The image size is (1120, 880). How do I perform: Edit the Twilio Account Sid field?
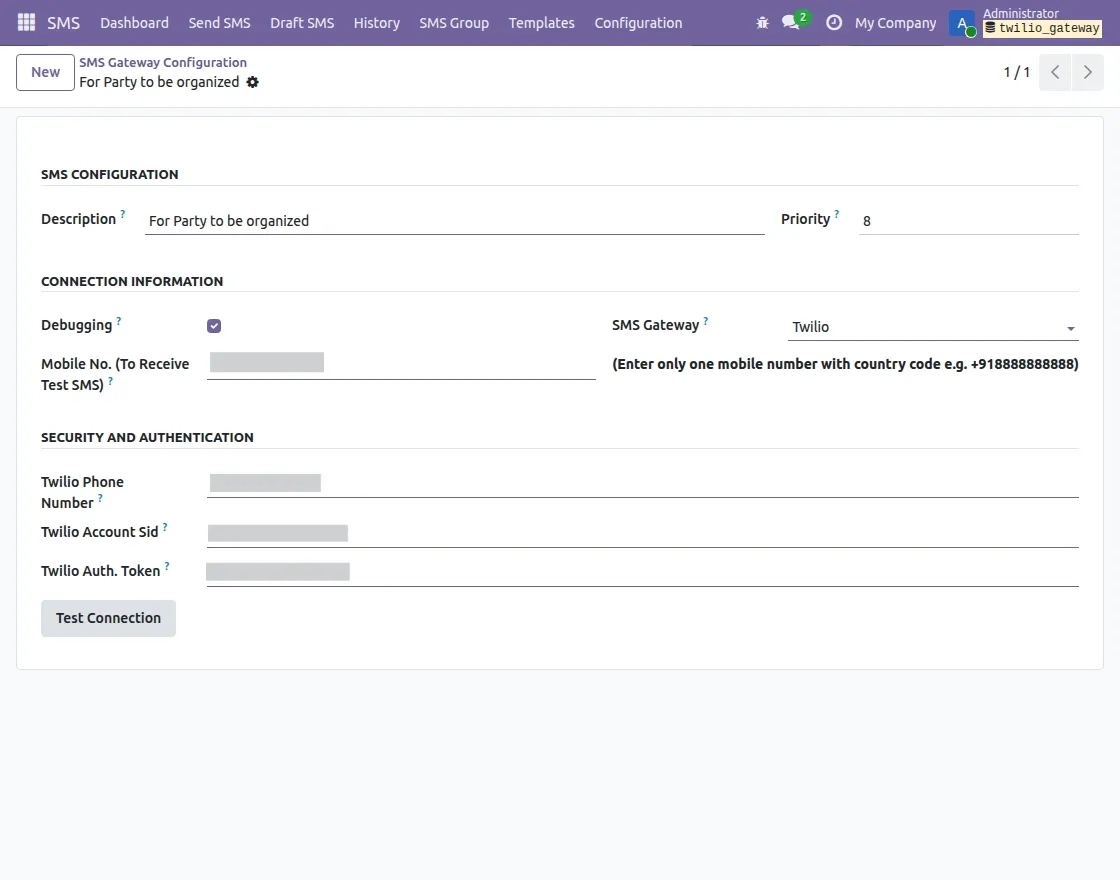pos(642,534)
